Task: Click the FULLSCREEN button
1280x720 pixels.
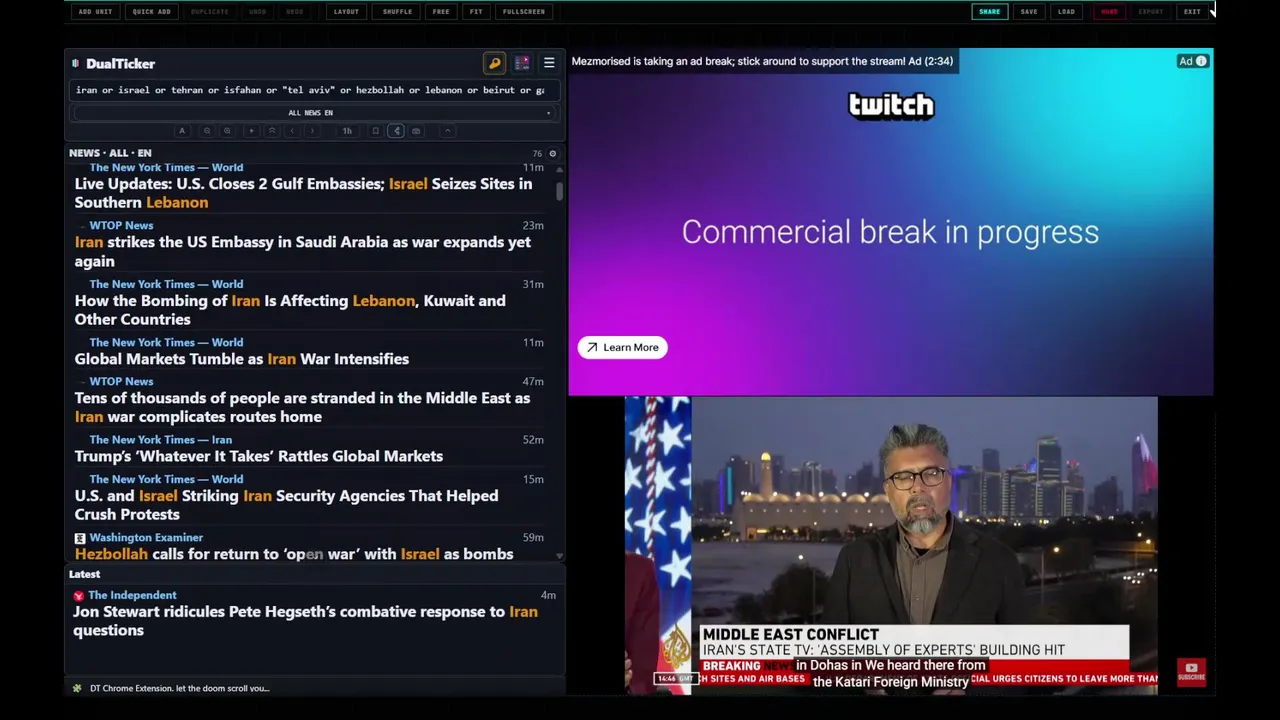Action: [x=524, y=12]
